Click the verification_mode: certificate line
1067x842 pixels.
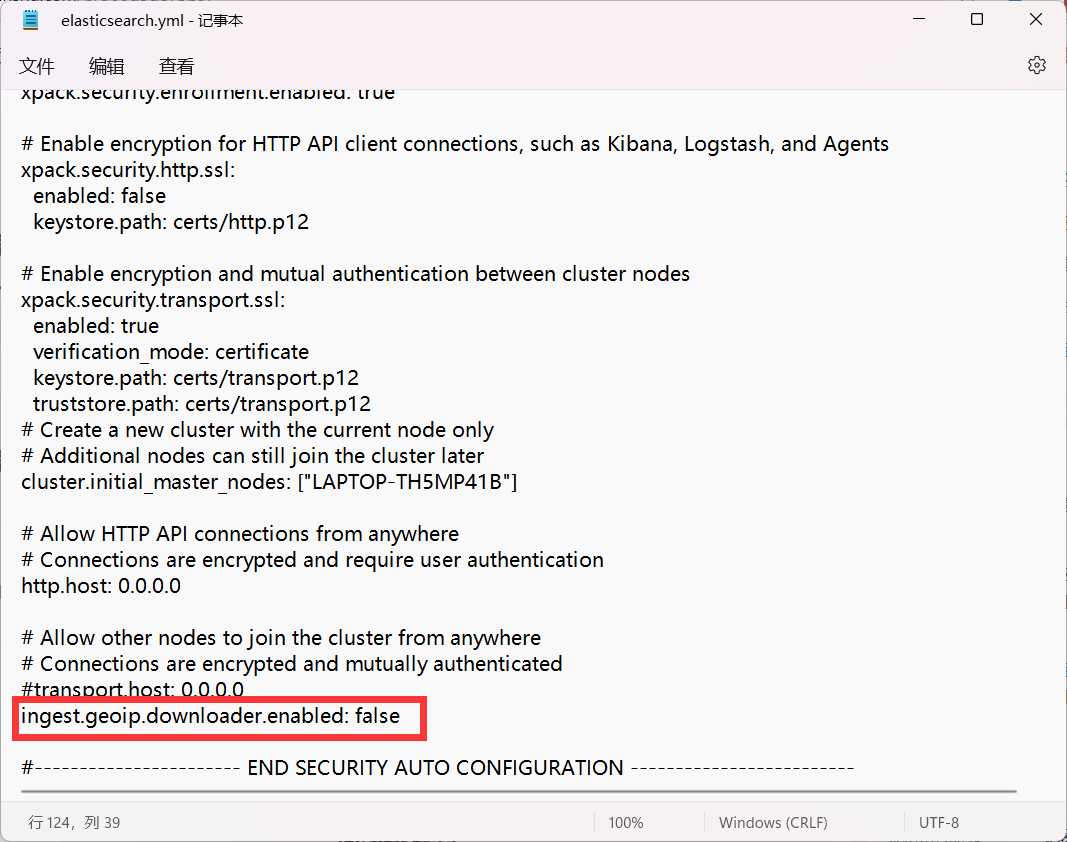point(171,352)
